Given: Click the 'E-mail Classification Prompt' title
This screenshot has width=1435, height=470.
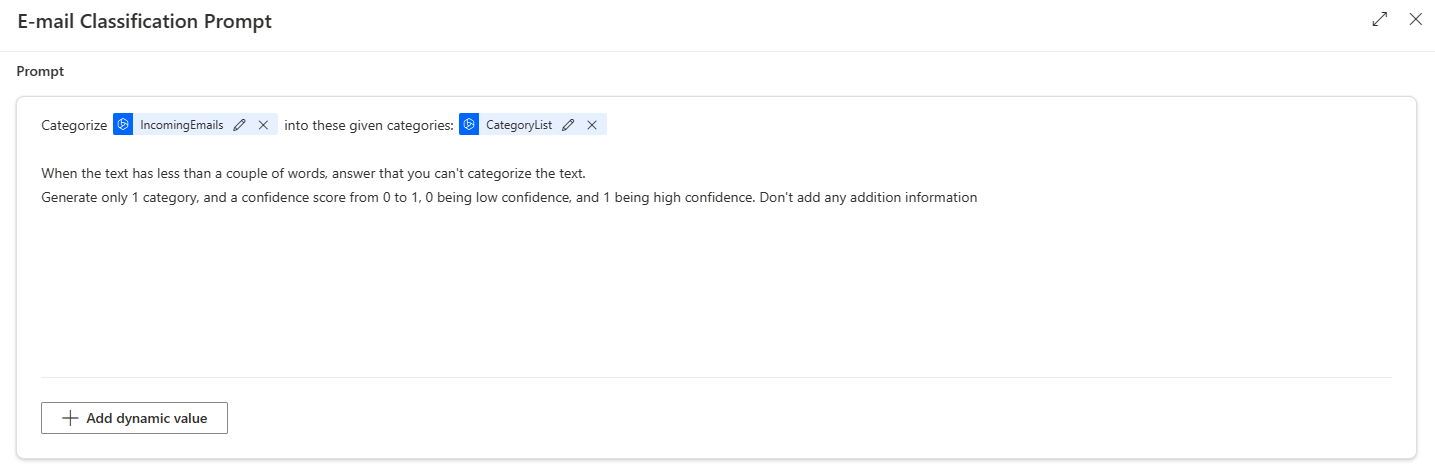Looking at the screenshot, I should tap(144, 21).
